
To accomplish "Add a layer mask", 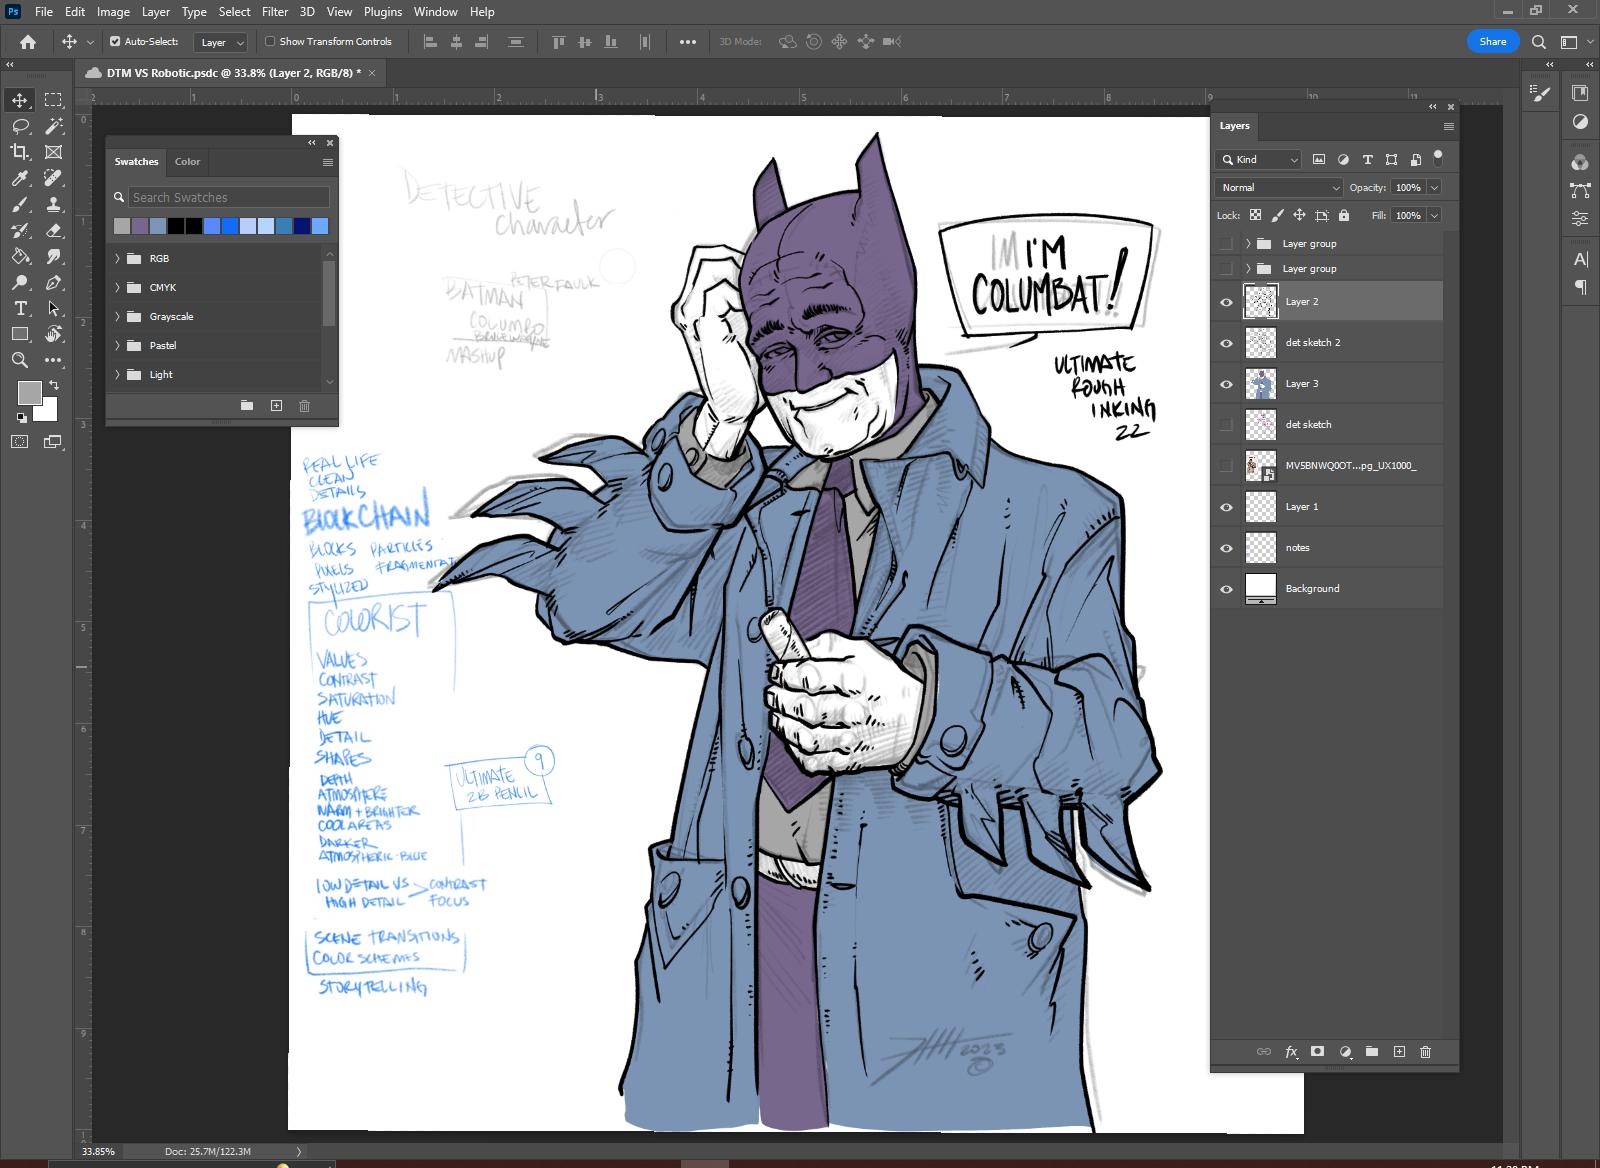I will click(1318, 1051).
